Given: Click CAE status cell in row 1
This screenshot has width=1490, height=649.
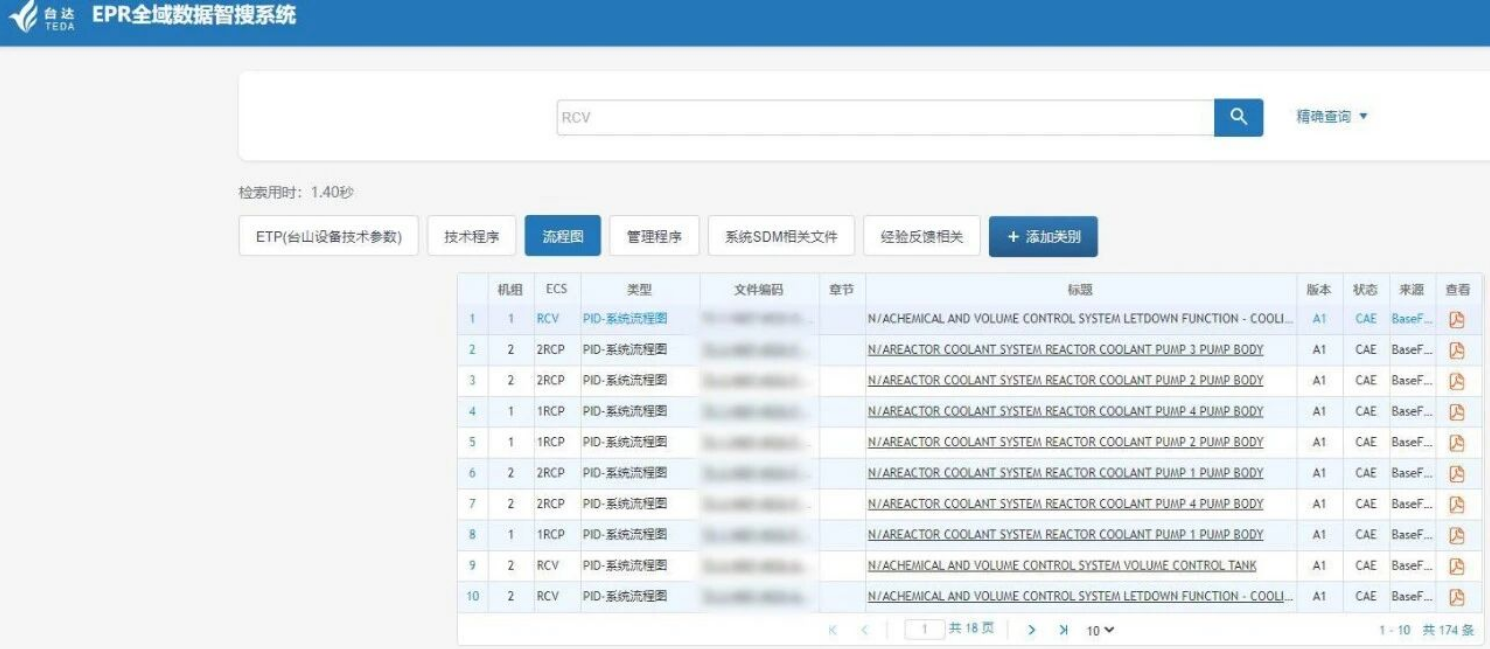Looking at the screenshot, I should (1366, 319).
